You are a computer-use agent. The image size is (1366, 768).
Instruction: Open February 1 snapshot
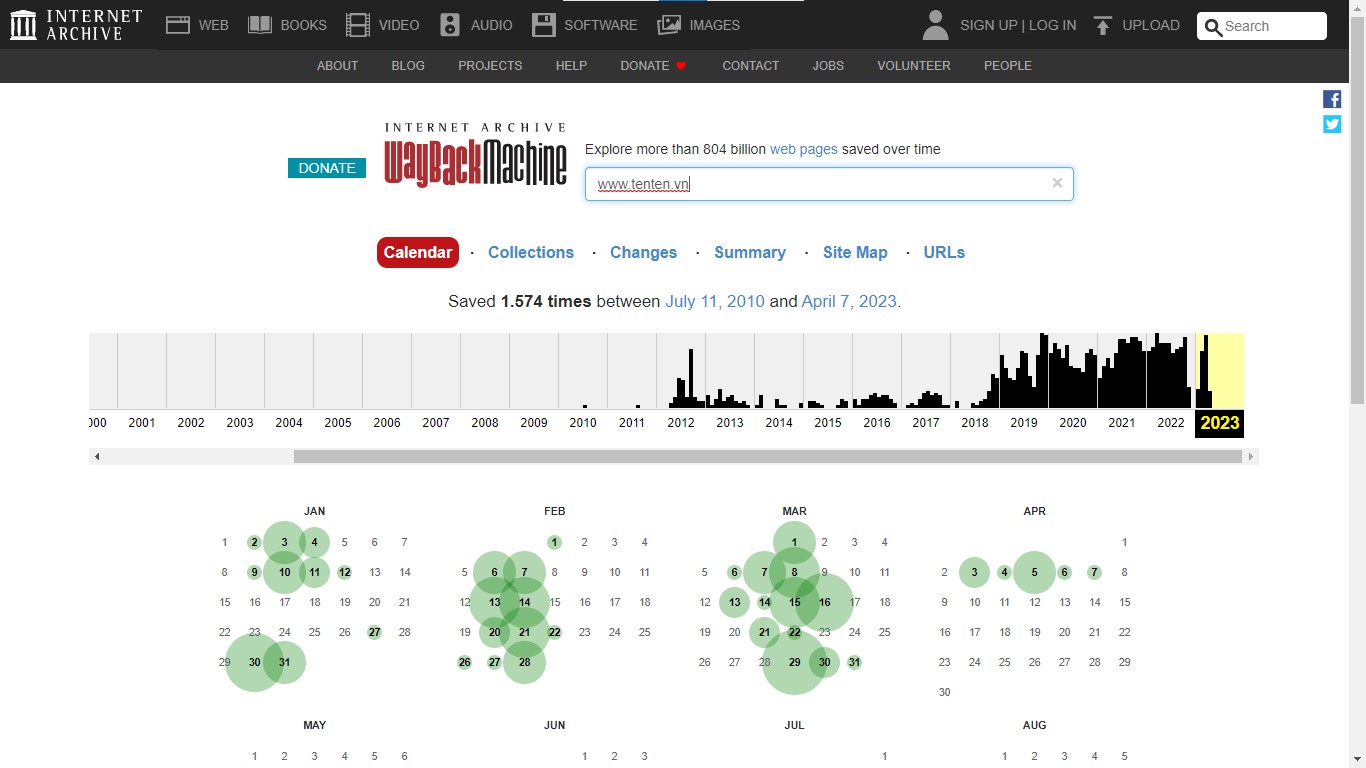[554, 543]
